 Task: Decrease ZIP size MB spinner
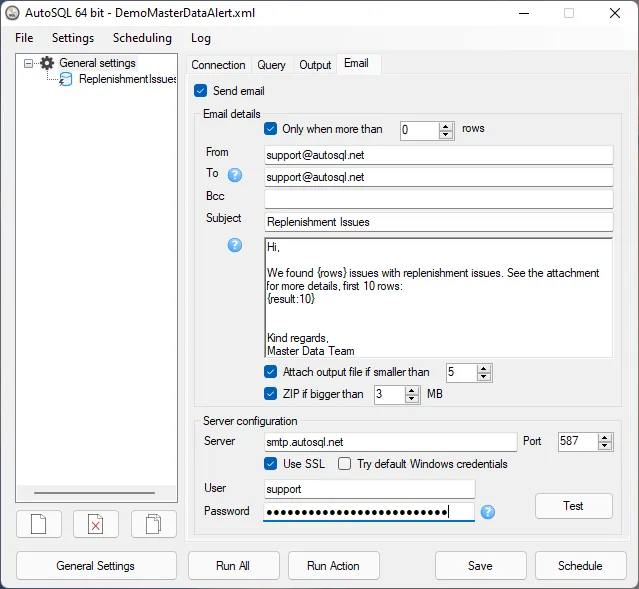coord(412,399)
